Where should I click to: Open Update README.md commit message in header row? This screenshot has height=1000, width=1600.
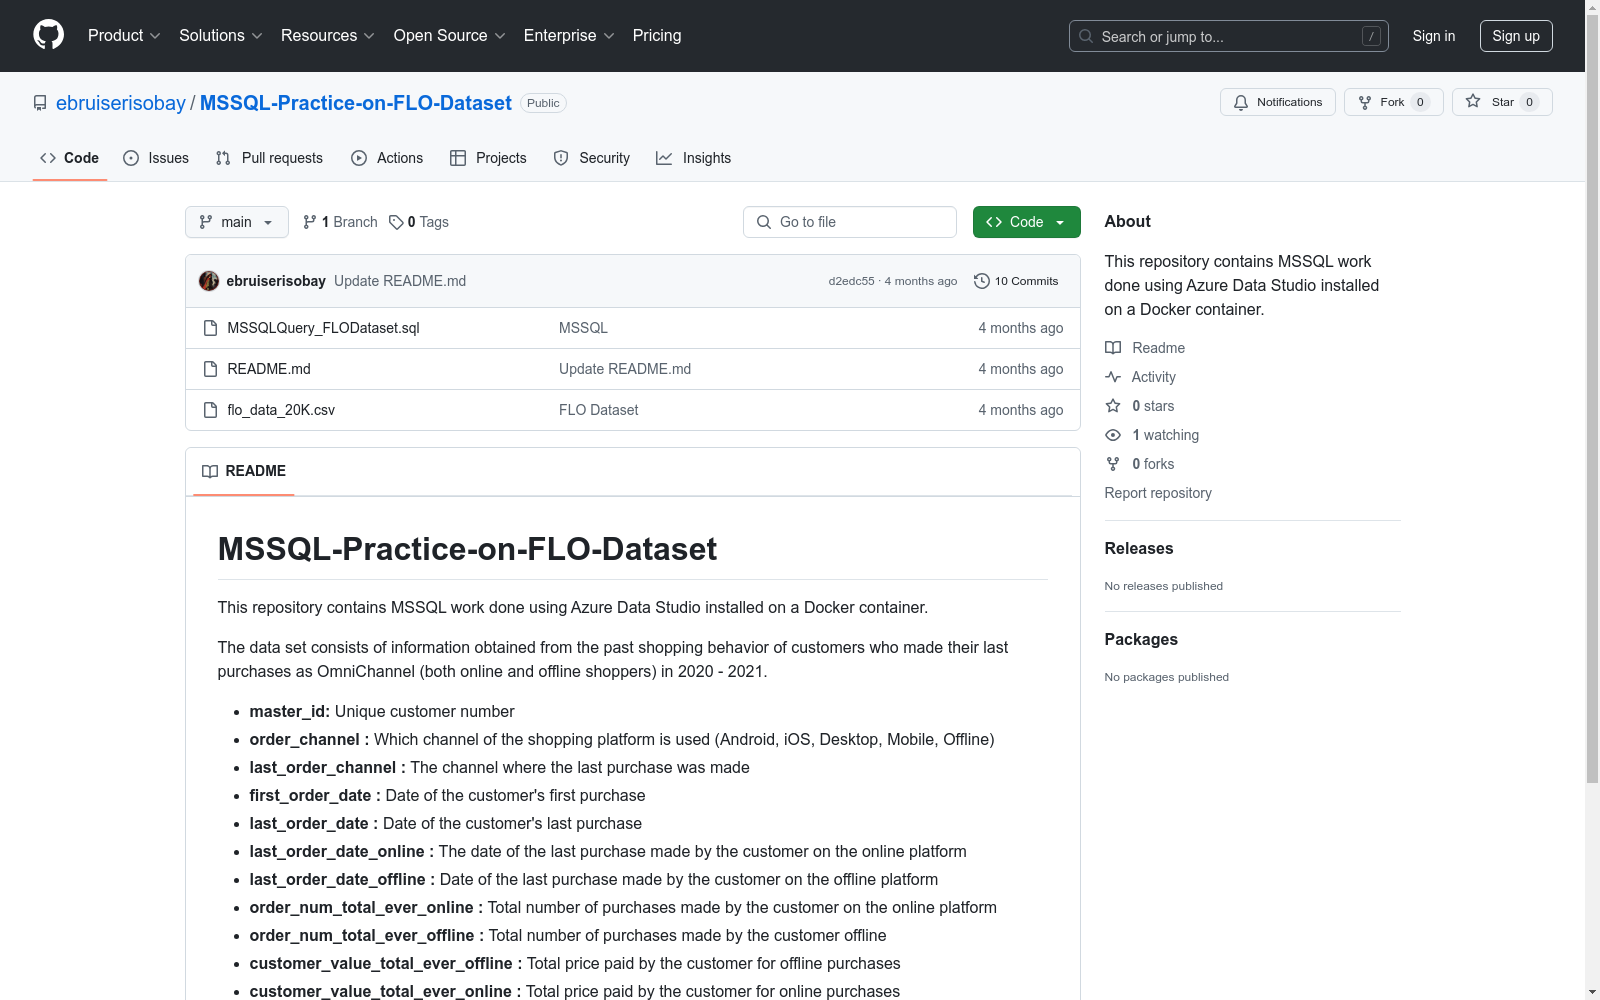[x=400, y=281]
